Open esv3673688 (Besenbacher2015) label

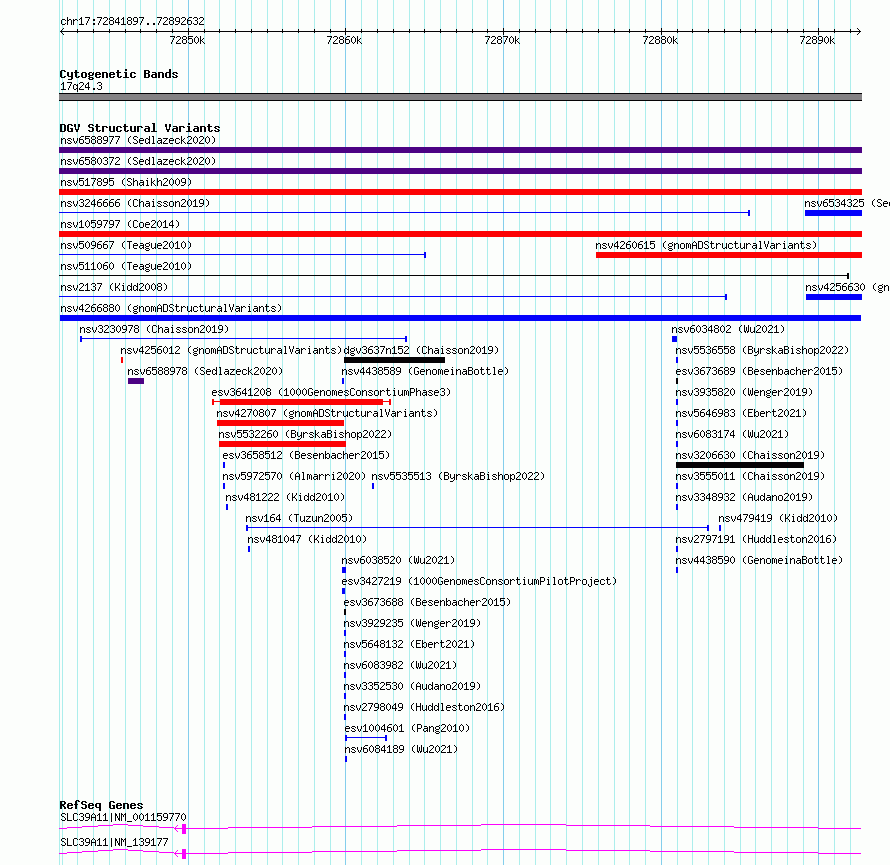tap(427, 602)
